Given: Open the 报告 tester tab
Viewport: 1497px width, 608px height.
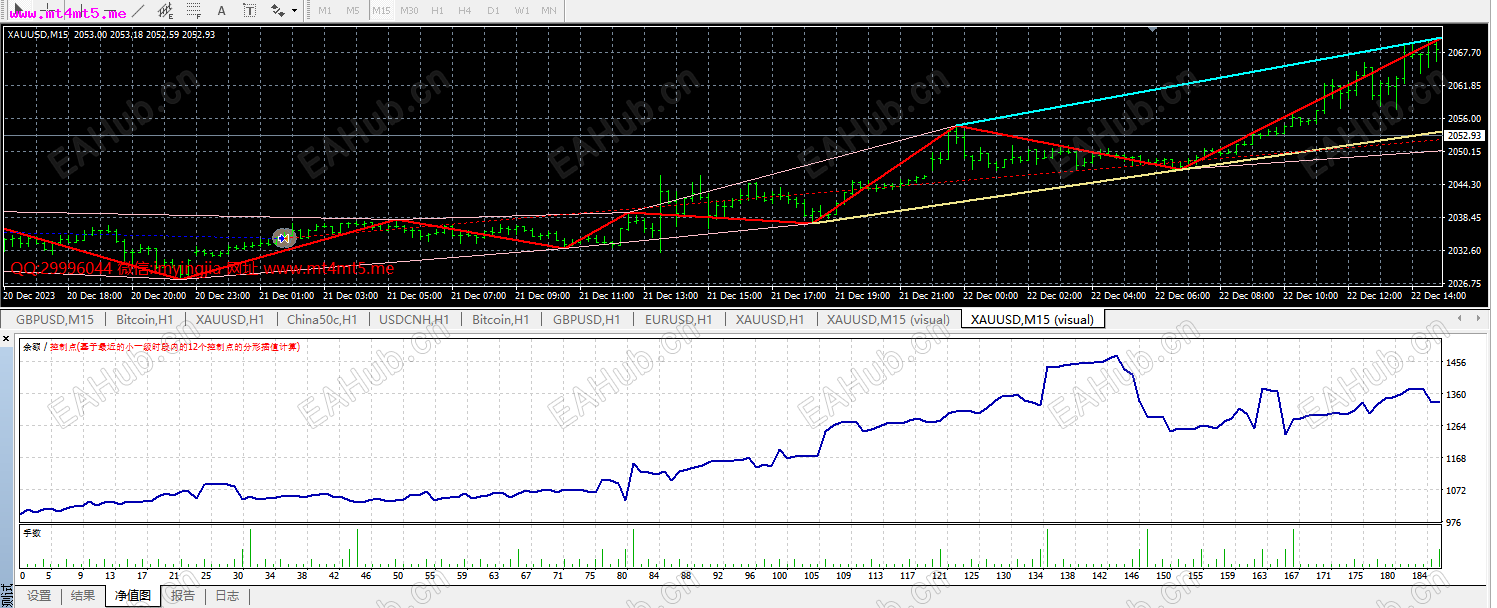Looking at the screenshot, I should (x=183, y=596).
